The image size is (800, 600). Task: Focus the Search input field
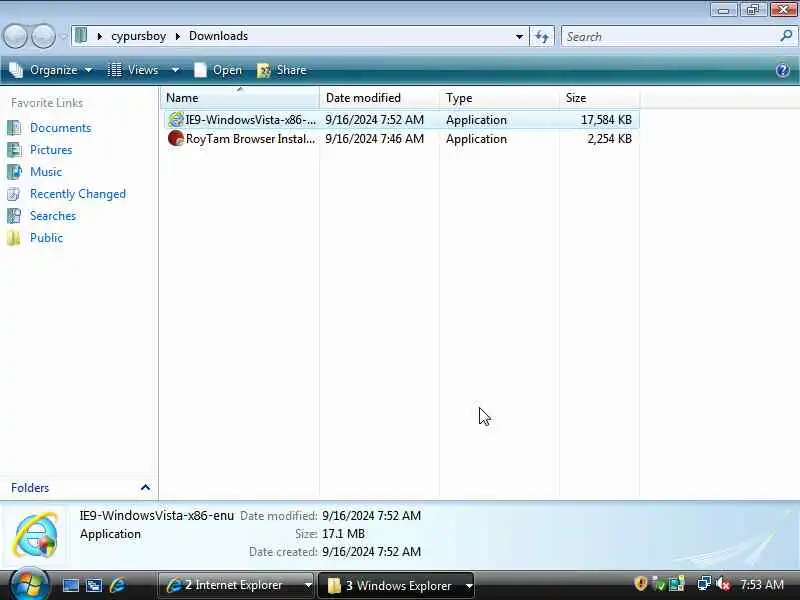[670, 37]
